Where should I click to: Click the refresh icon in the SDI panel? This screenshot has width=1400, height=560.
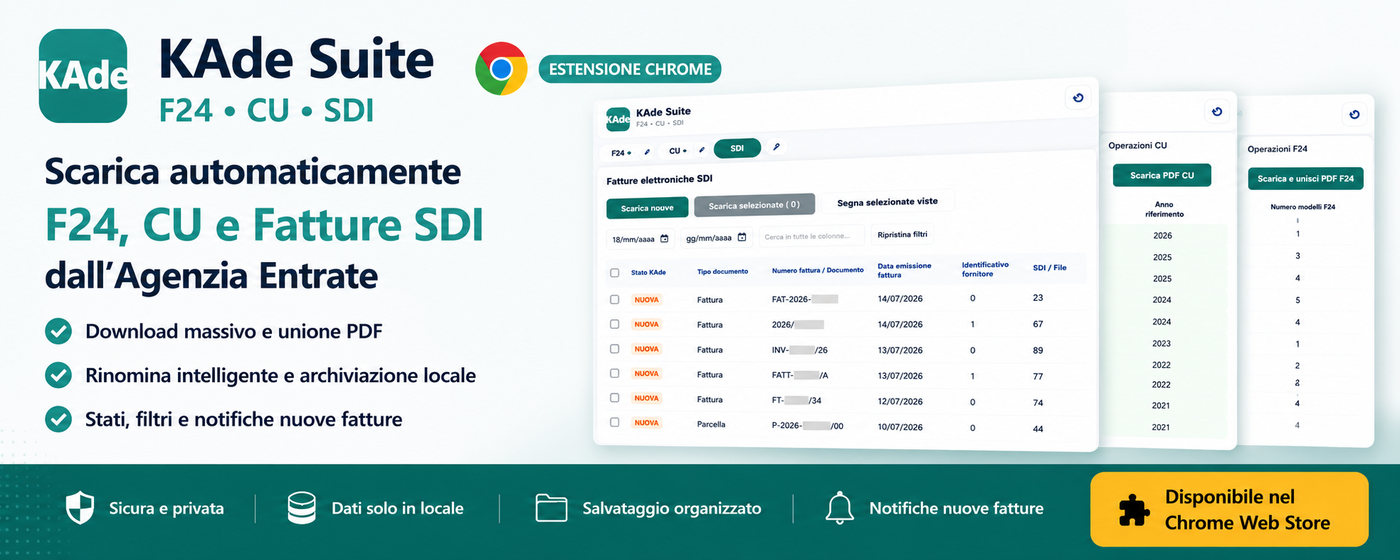point(1077,98)
